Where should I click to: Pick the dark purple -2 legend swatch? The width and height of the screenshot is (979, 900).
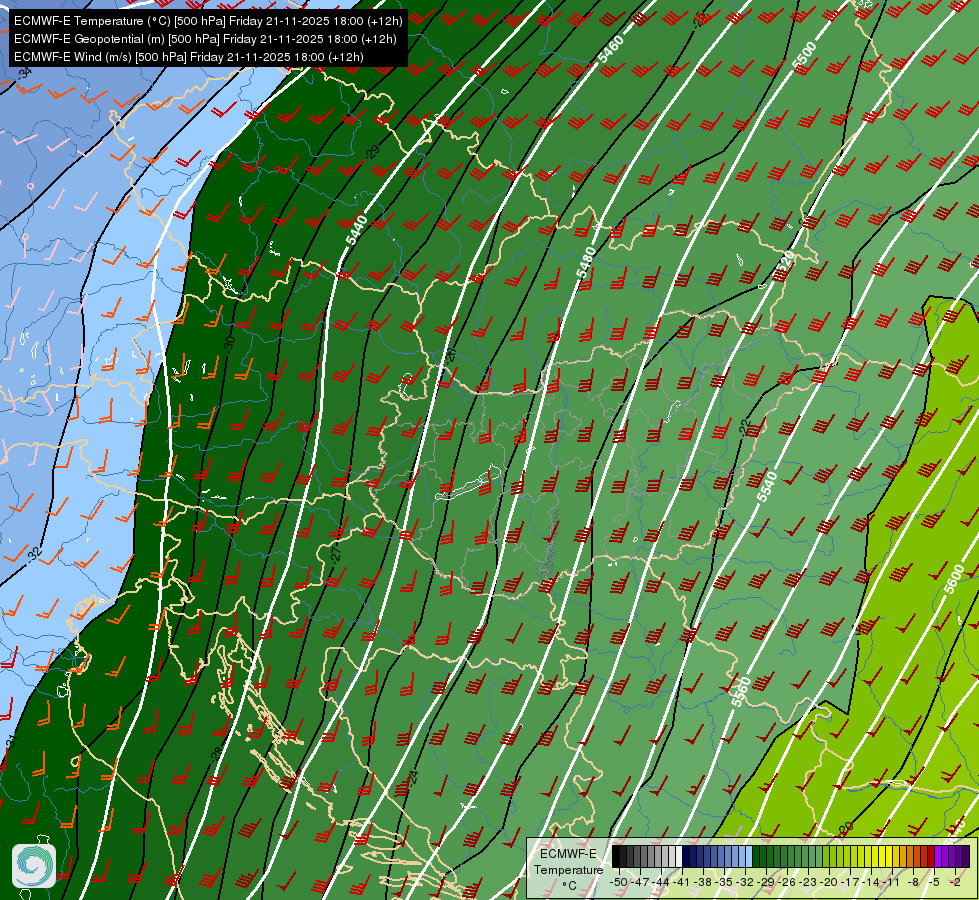coord(959,856)
